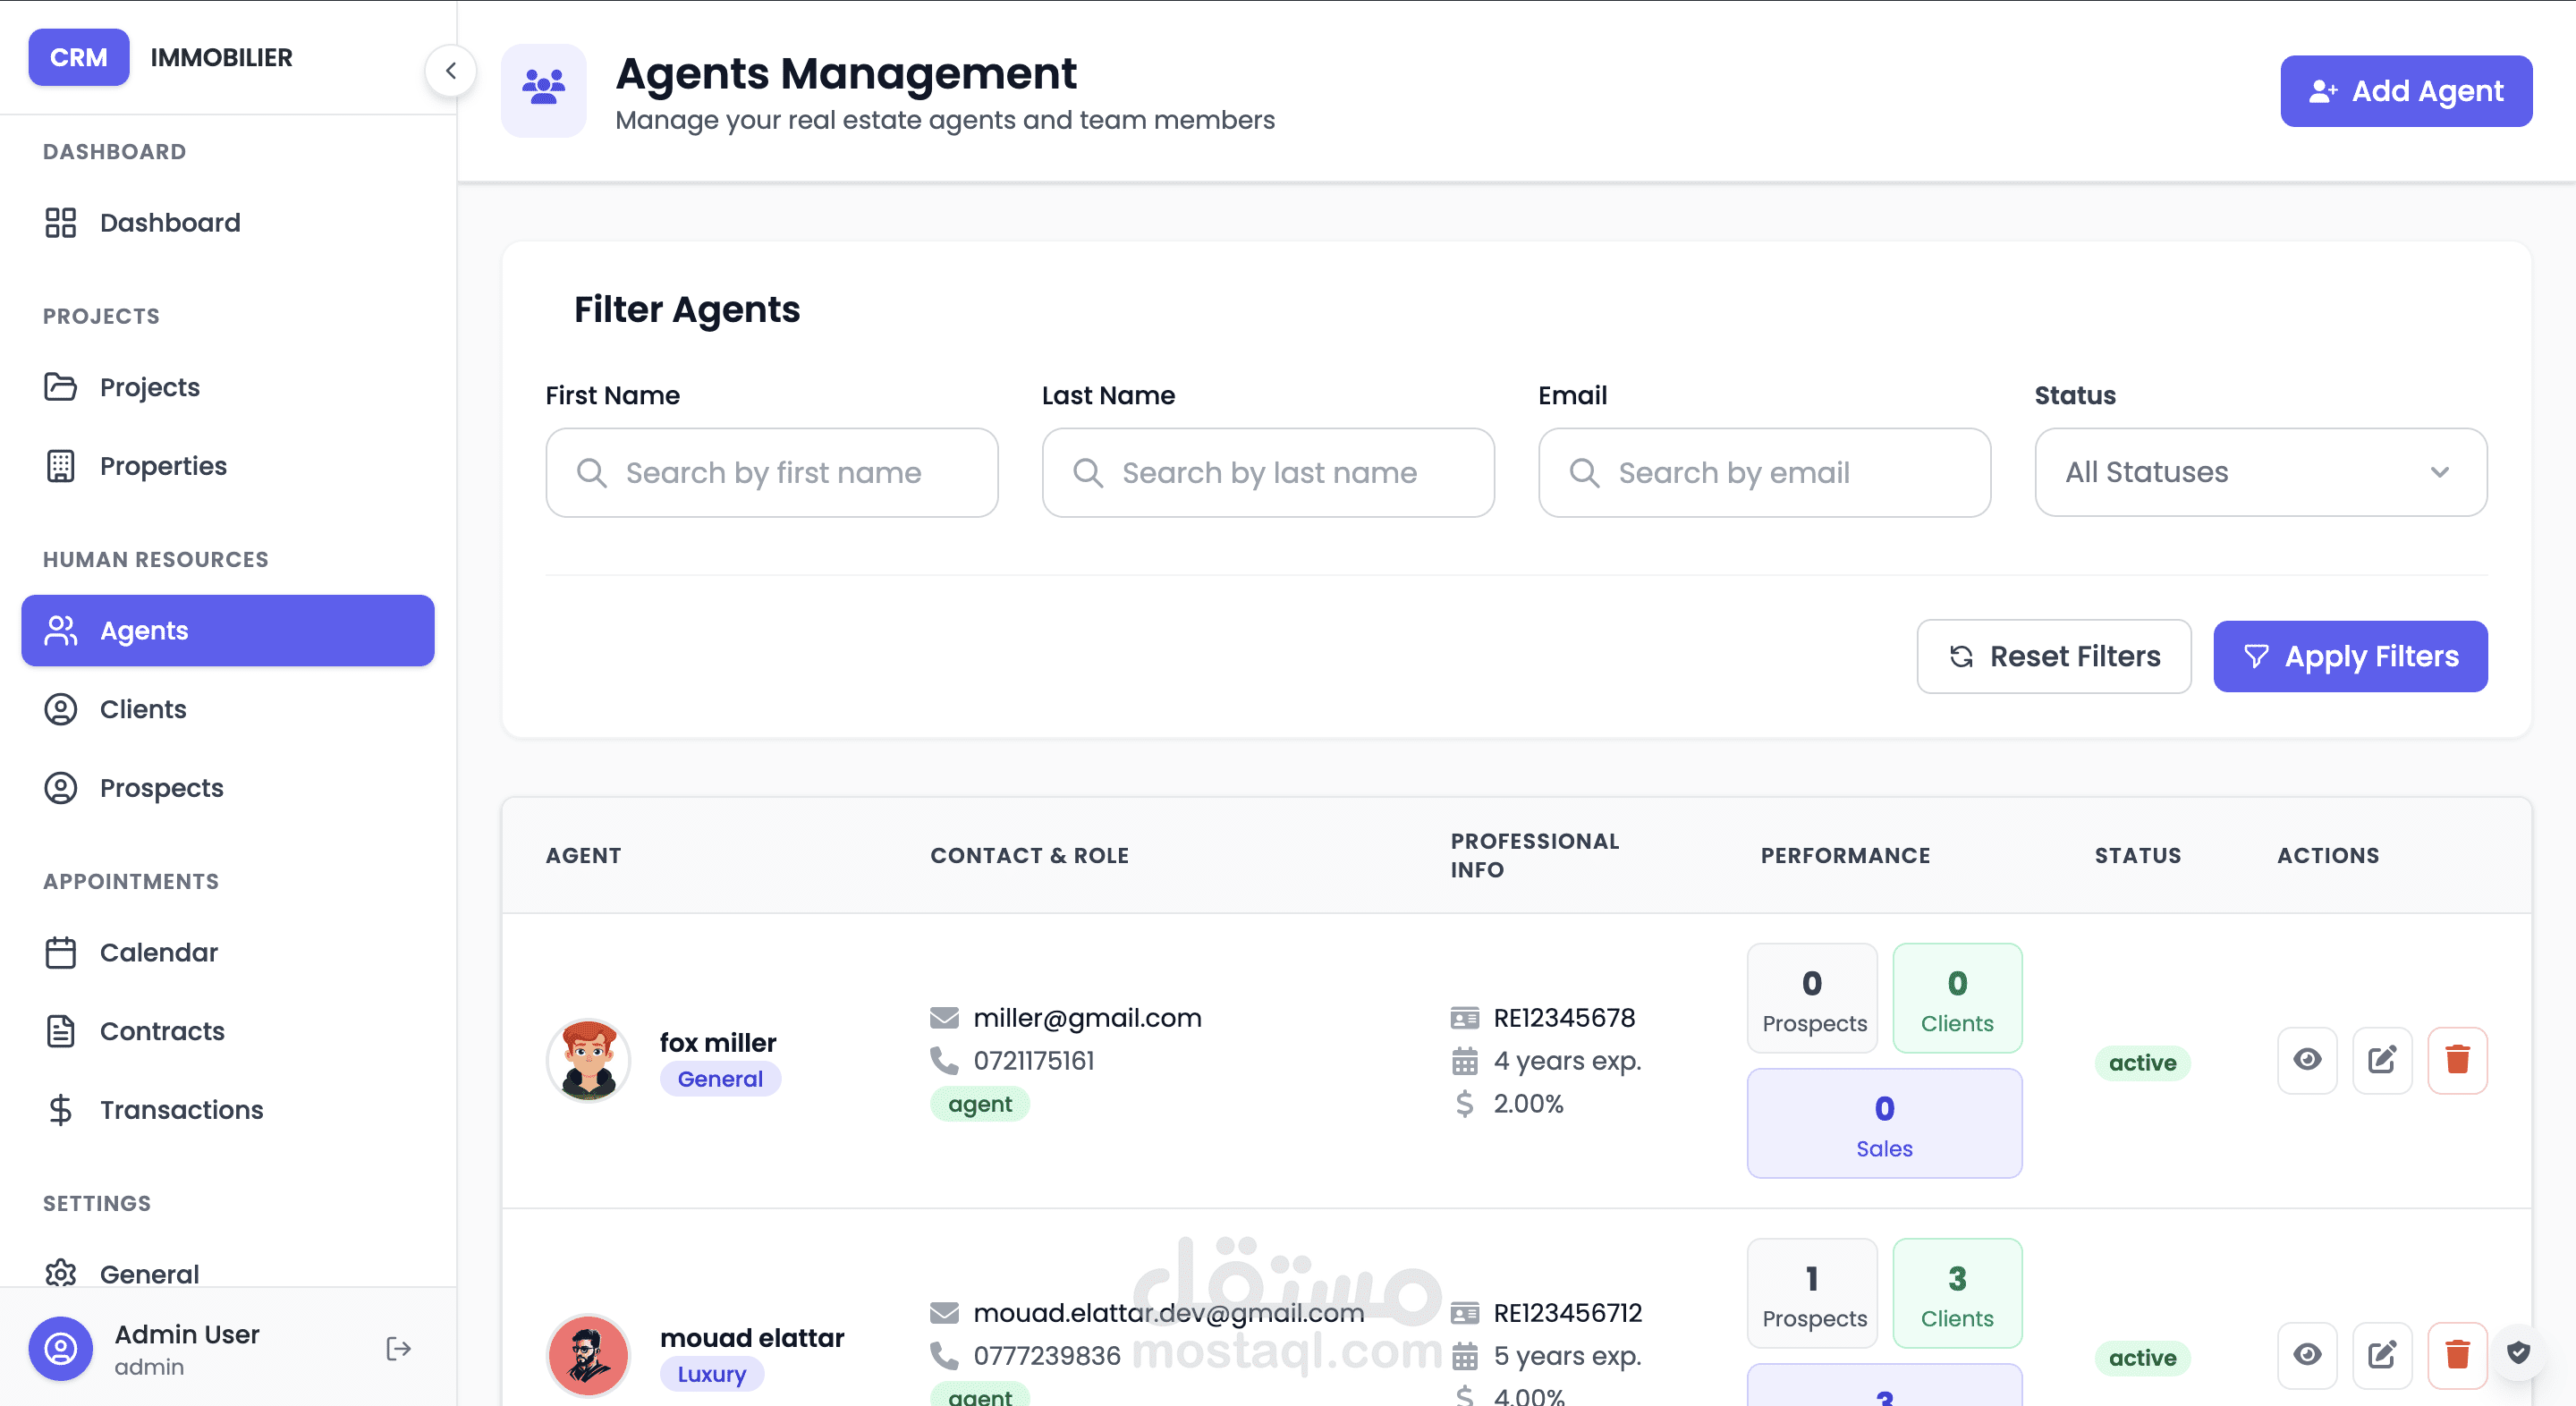This screenshot has height=1406, width=2576.
Task: Log out using the icon beside Admin User
Action: pos(398,1349)
